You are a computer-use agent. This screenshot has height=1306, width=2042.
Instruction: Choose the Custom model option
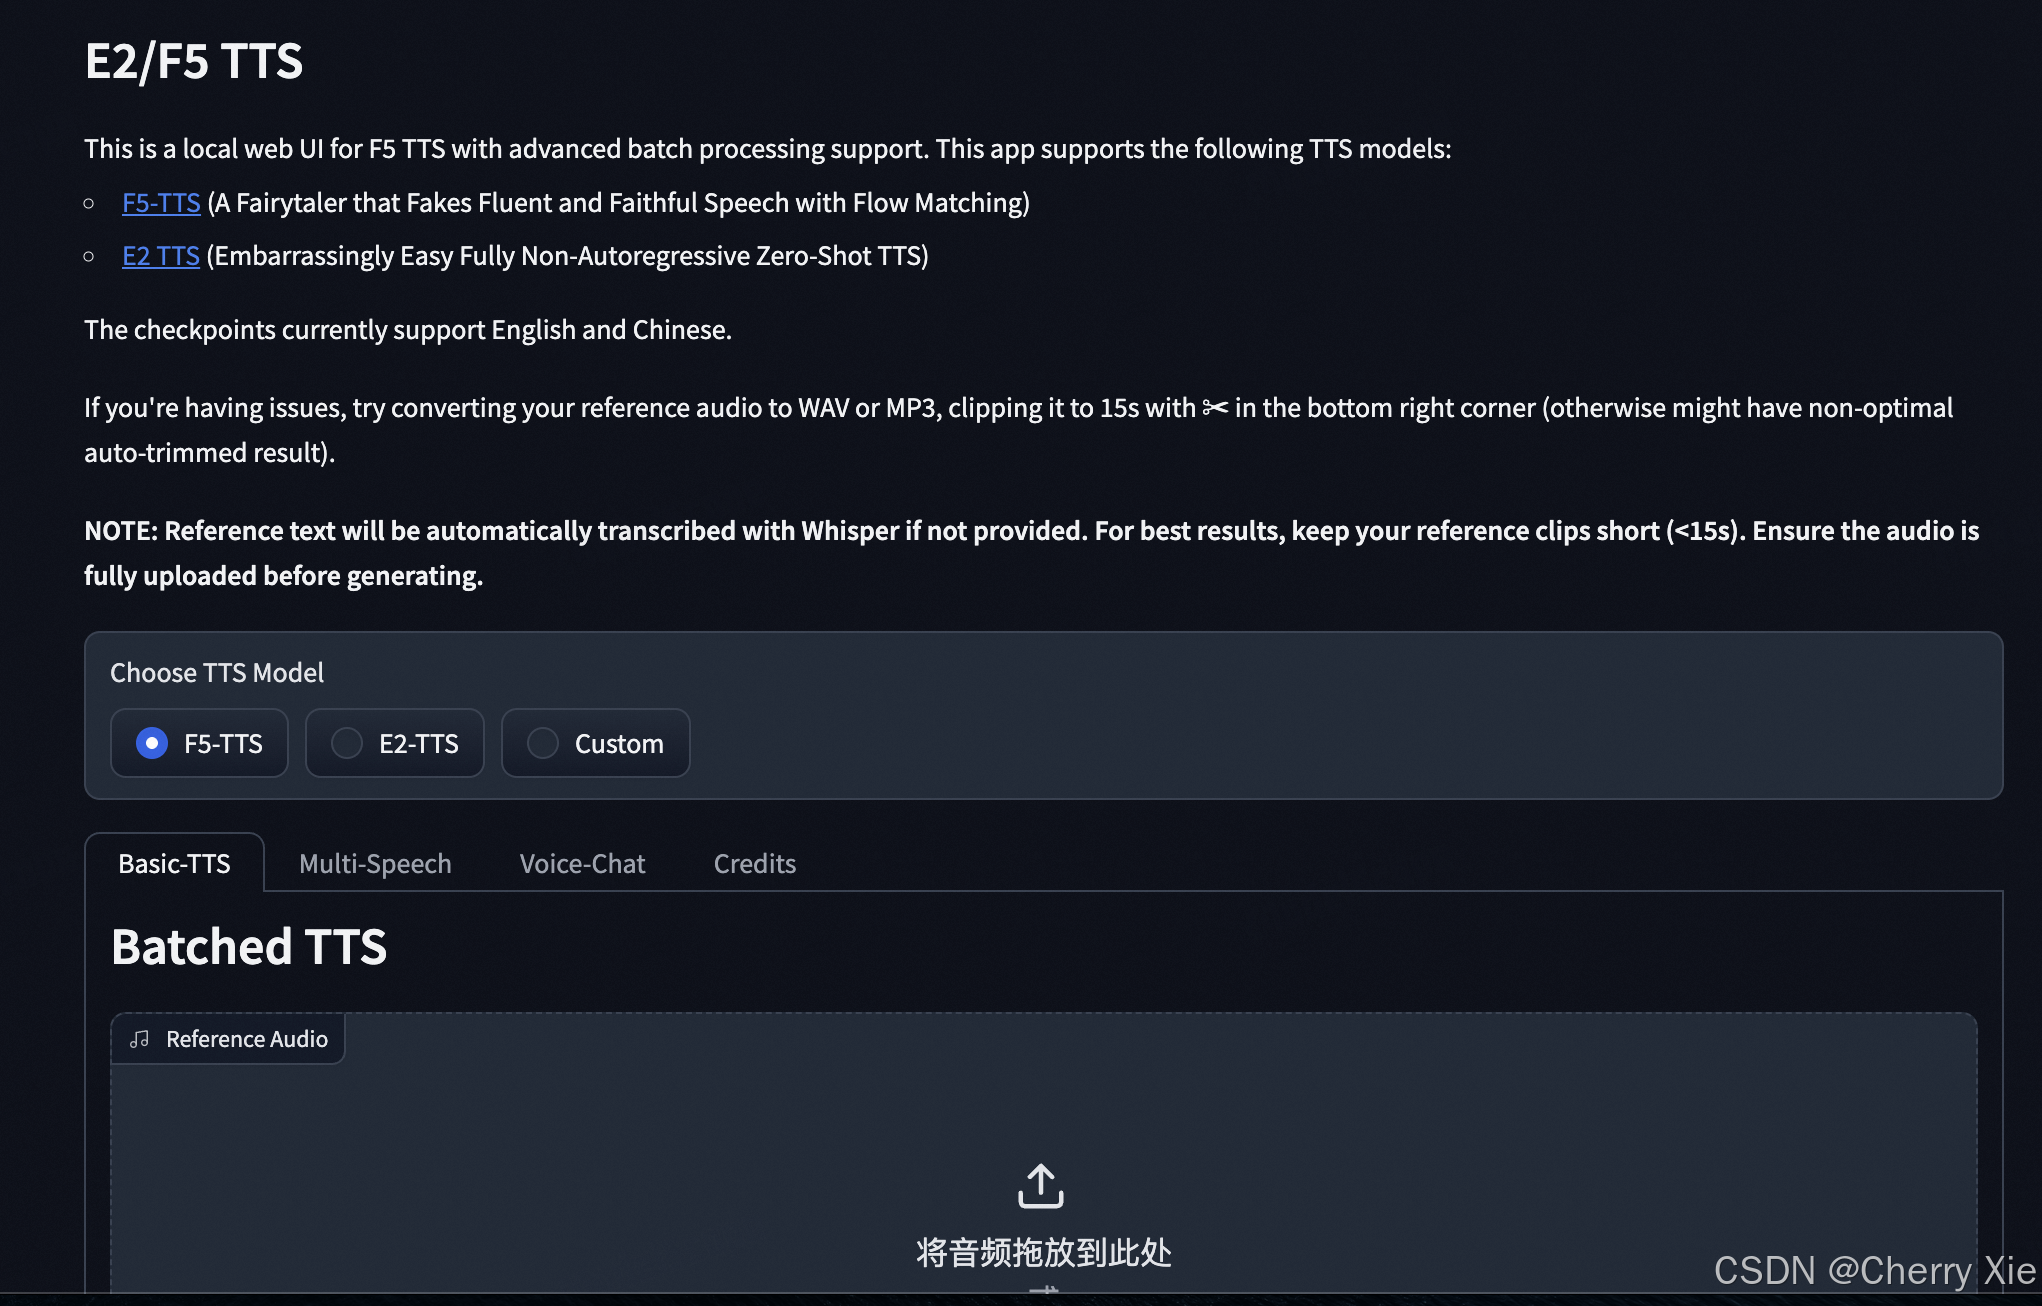(543, 743)
